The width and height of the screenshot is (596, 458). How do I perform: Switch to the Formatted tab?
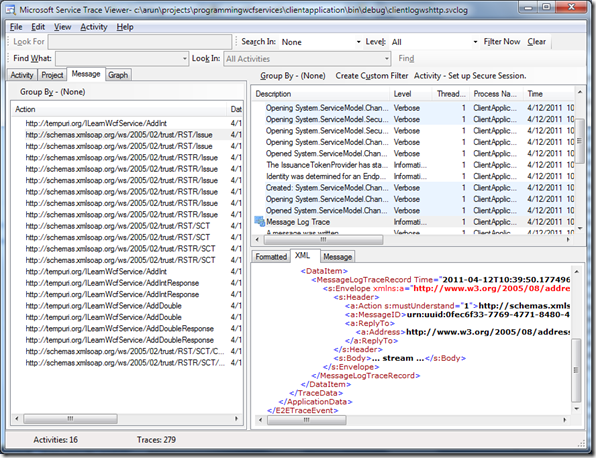pos(271,257)
